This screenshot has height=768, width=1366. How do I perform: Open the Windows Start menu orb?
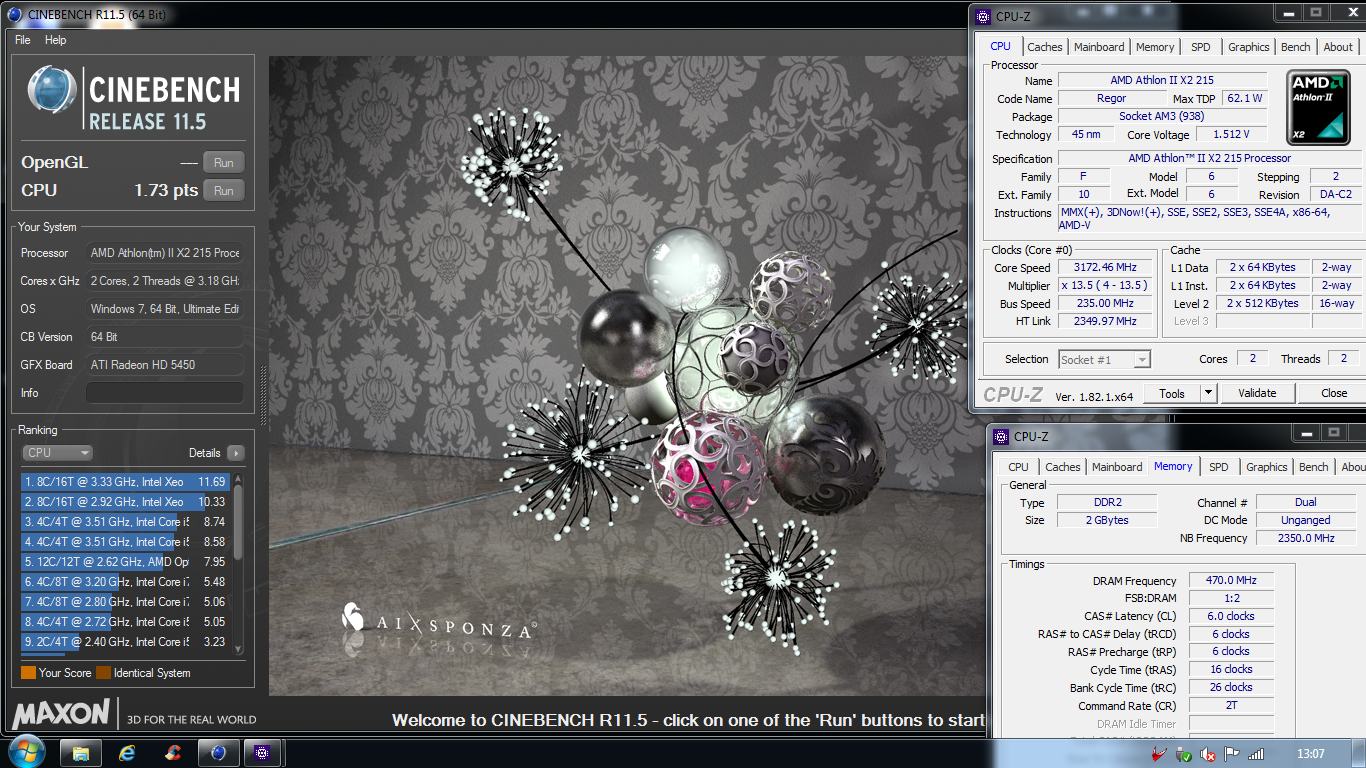coord(26,751)
